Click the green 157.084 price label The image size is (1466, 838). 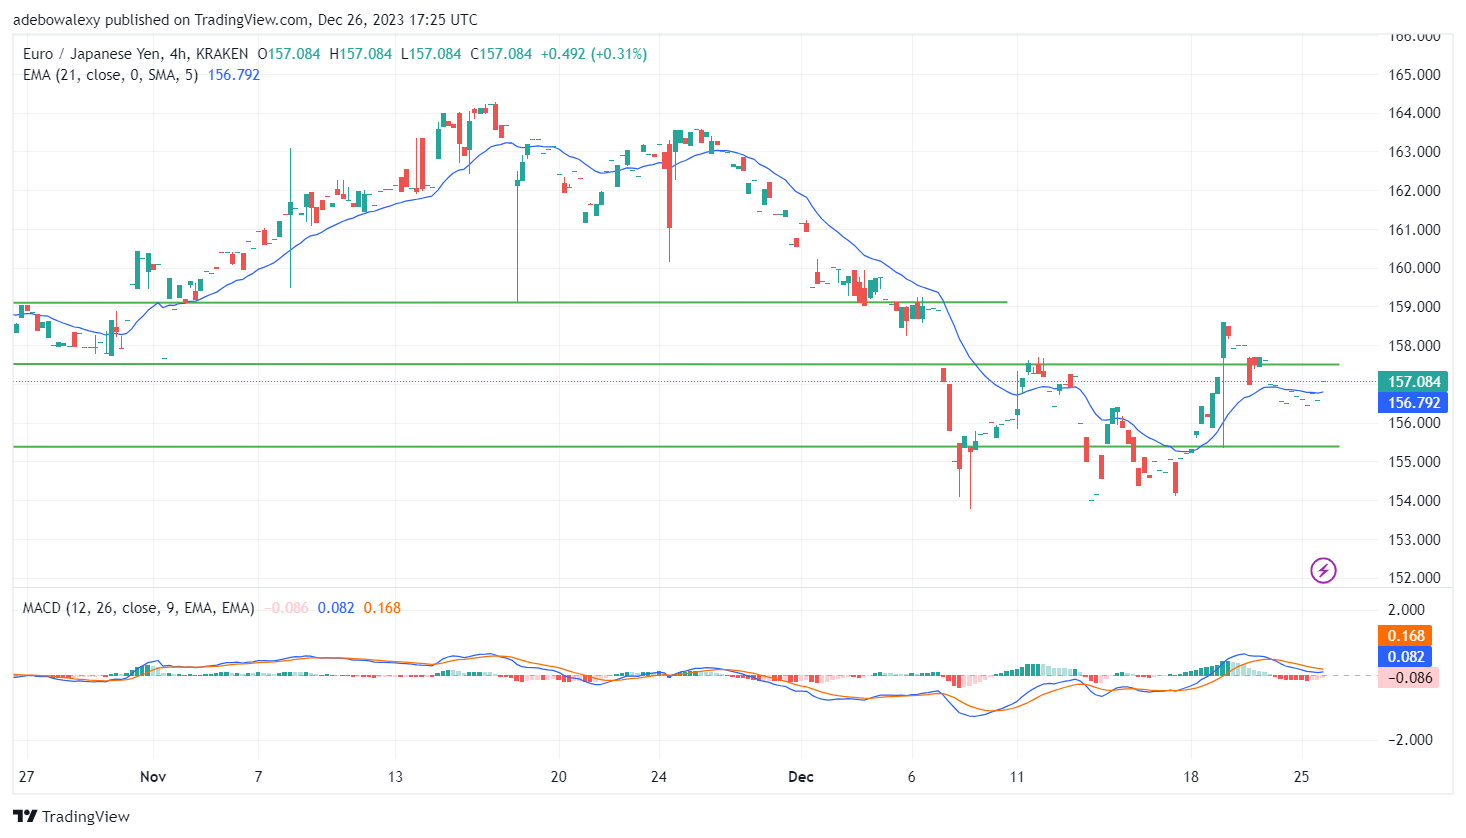1412,382
